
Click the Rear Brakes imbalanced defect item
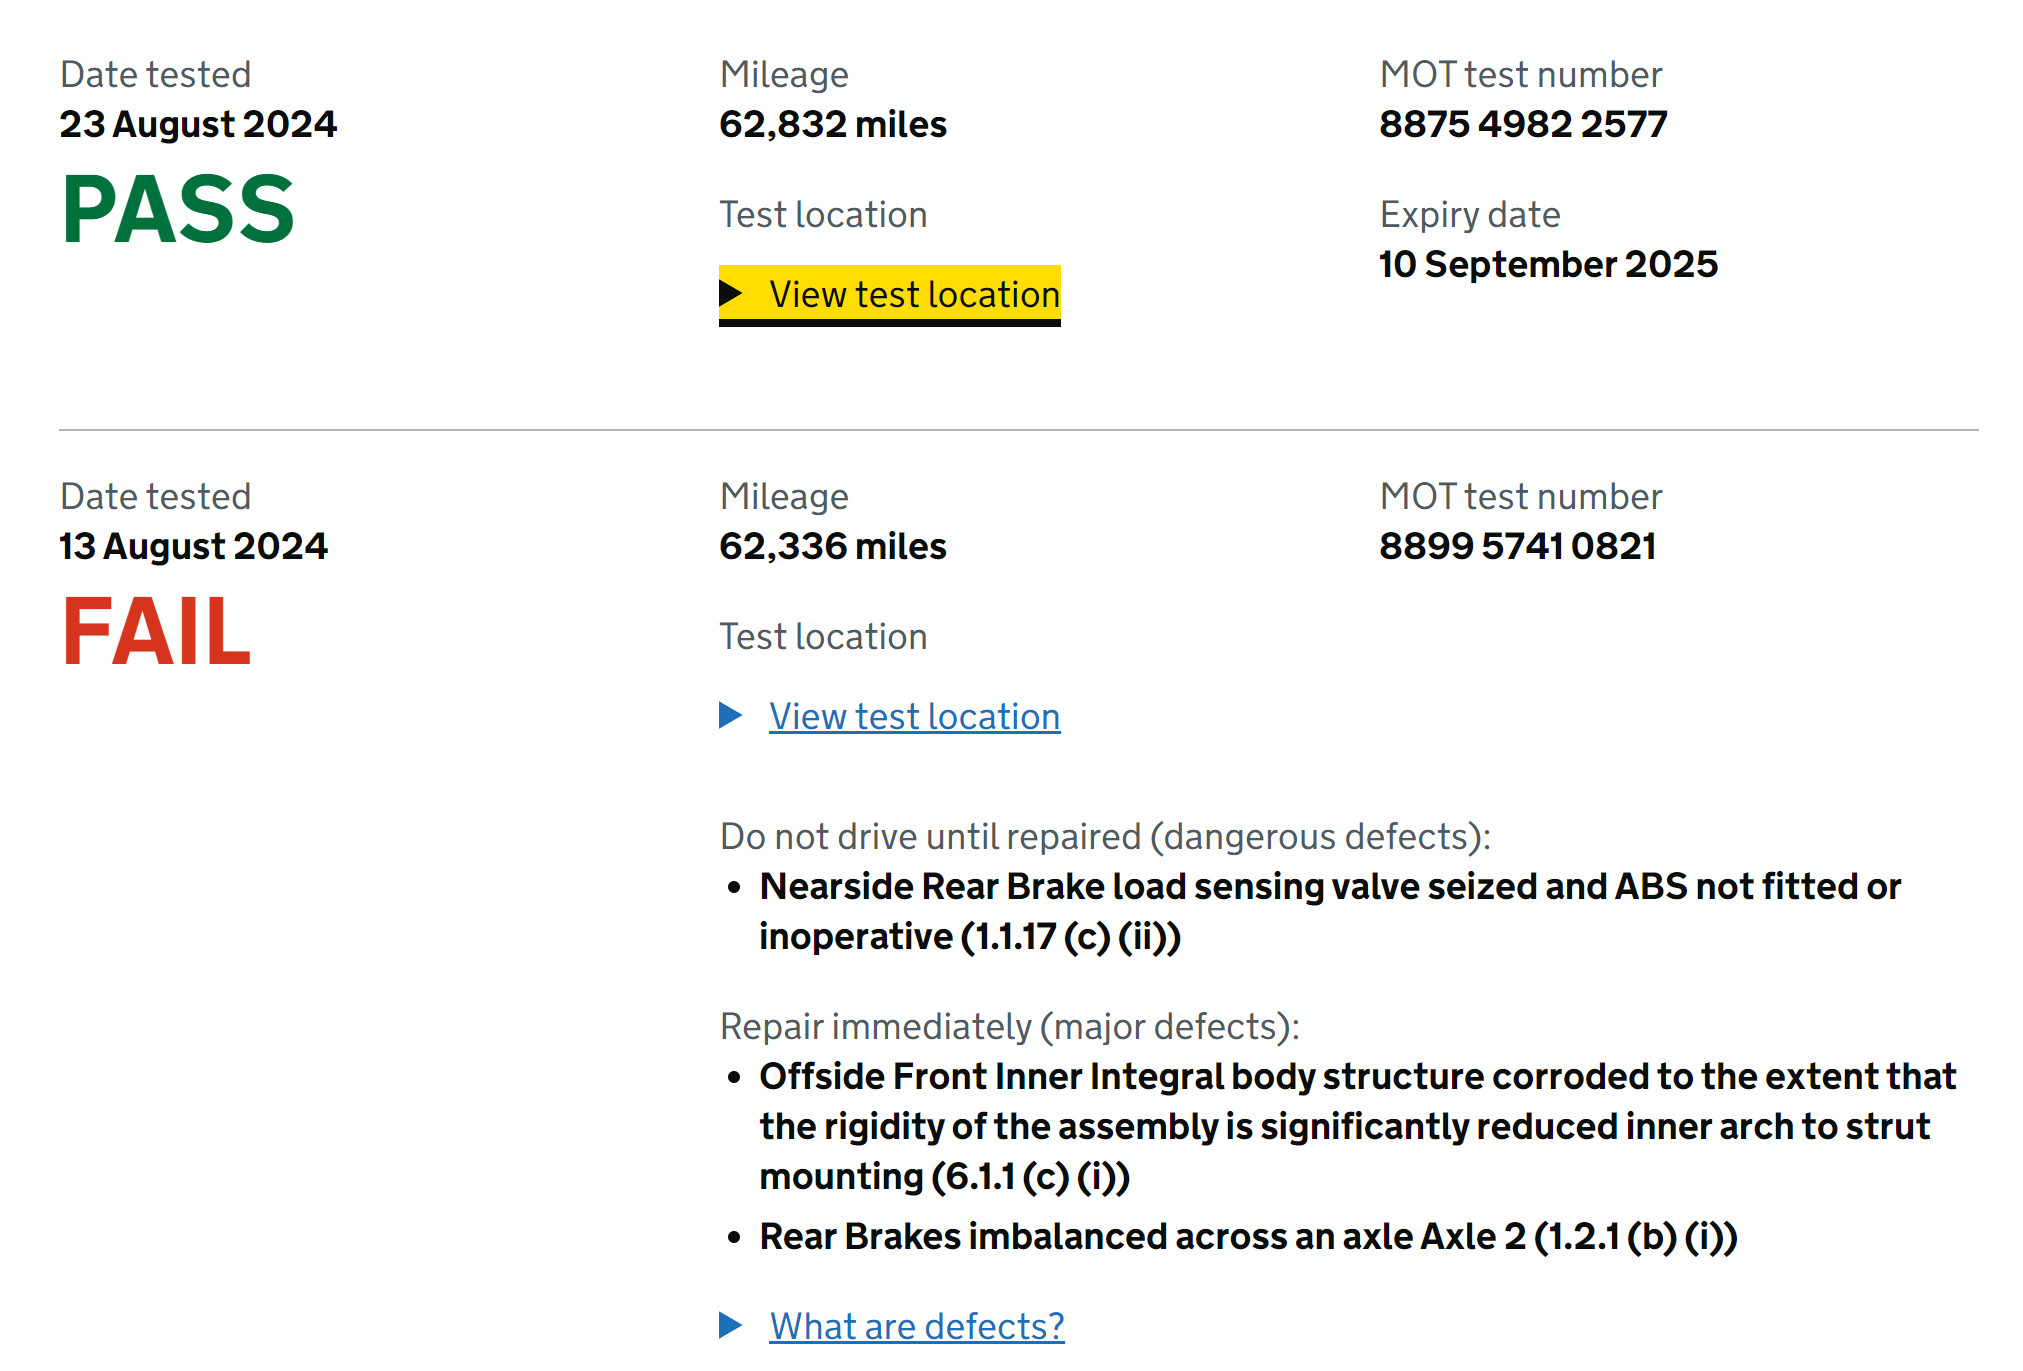(x=1247, y=1237)
